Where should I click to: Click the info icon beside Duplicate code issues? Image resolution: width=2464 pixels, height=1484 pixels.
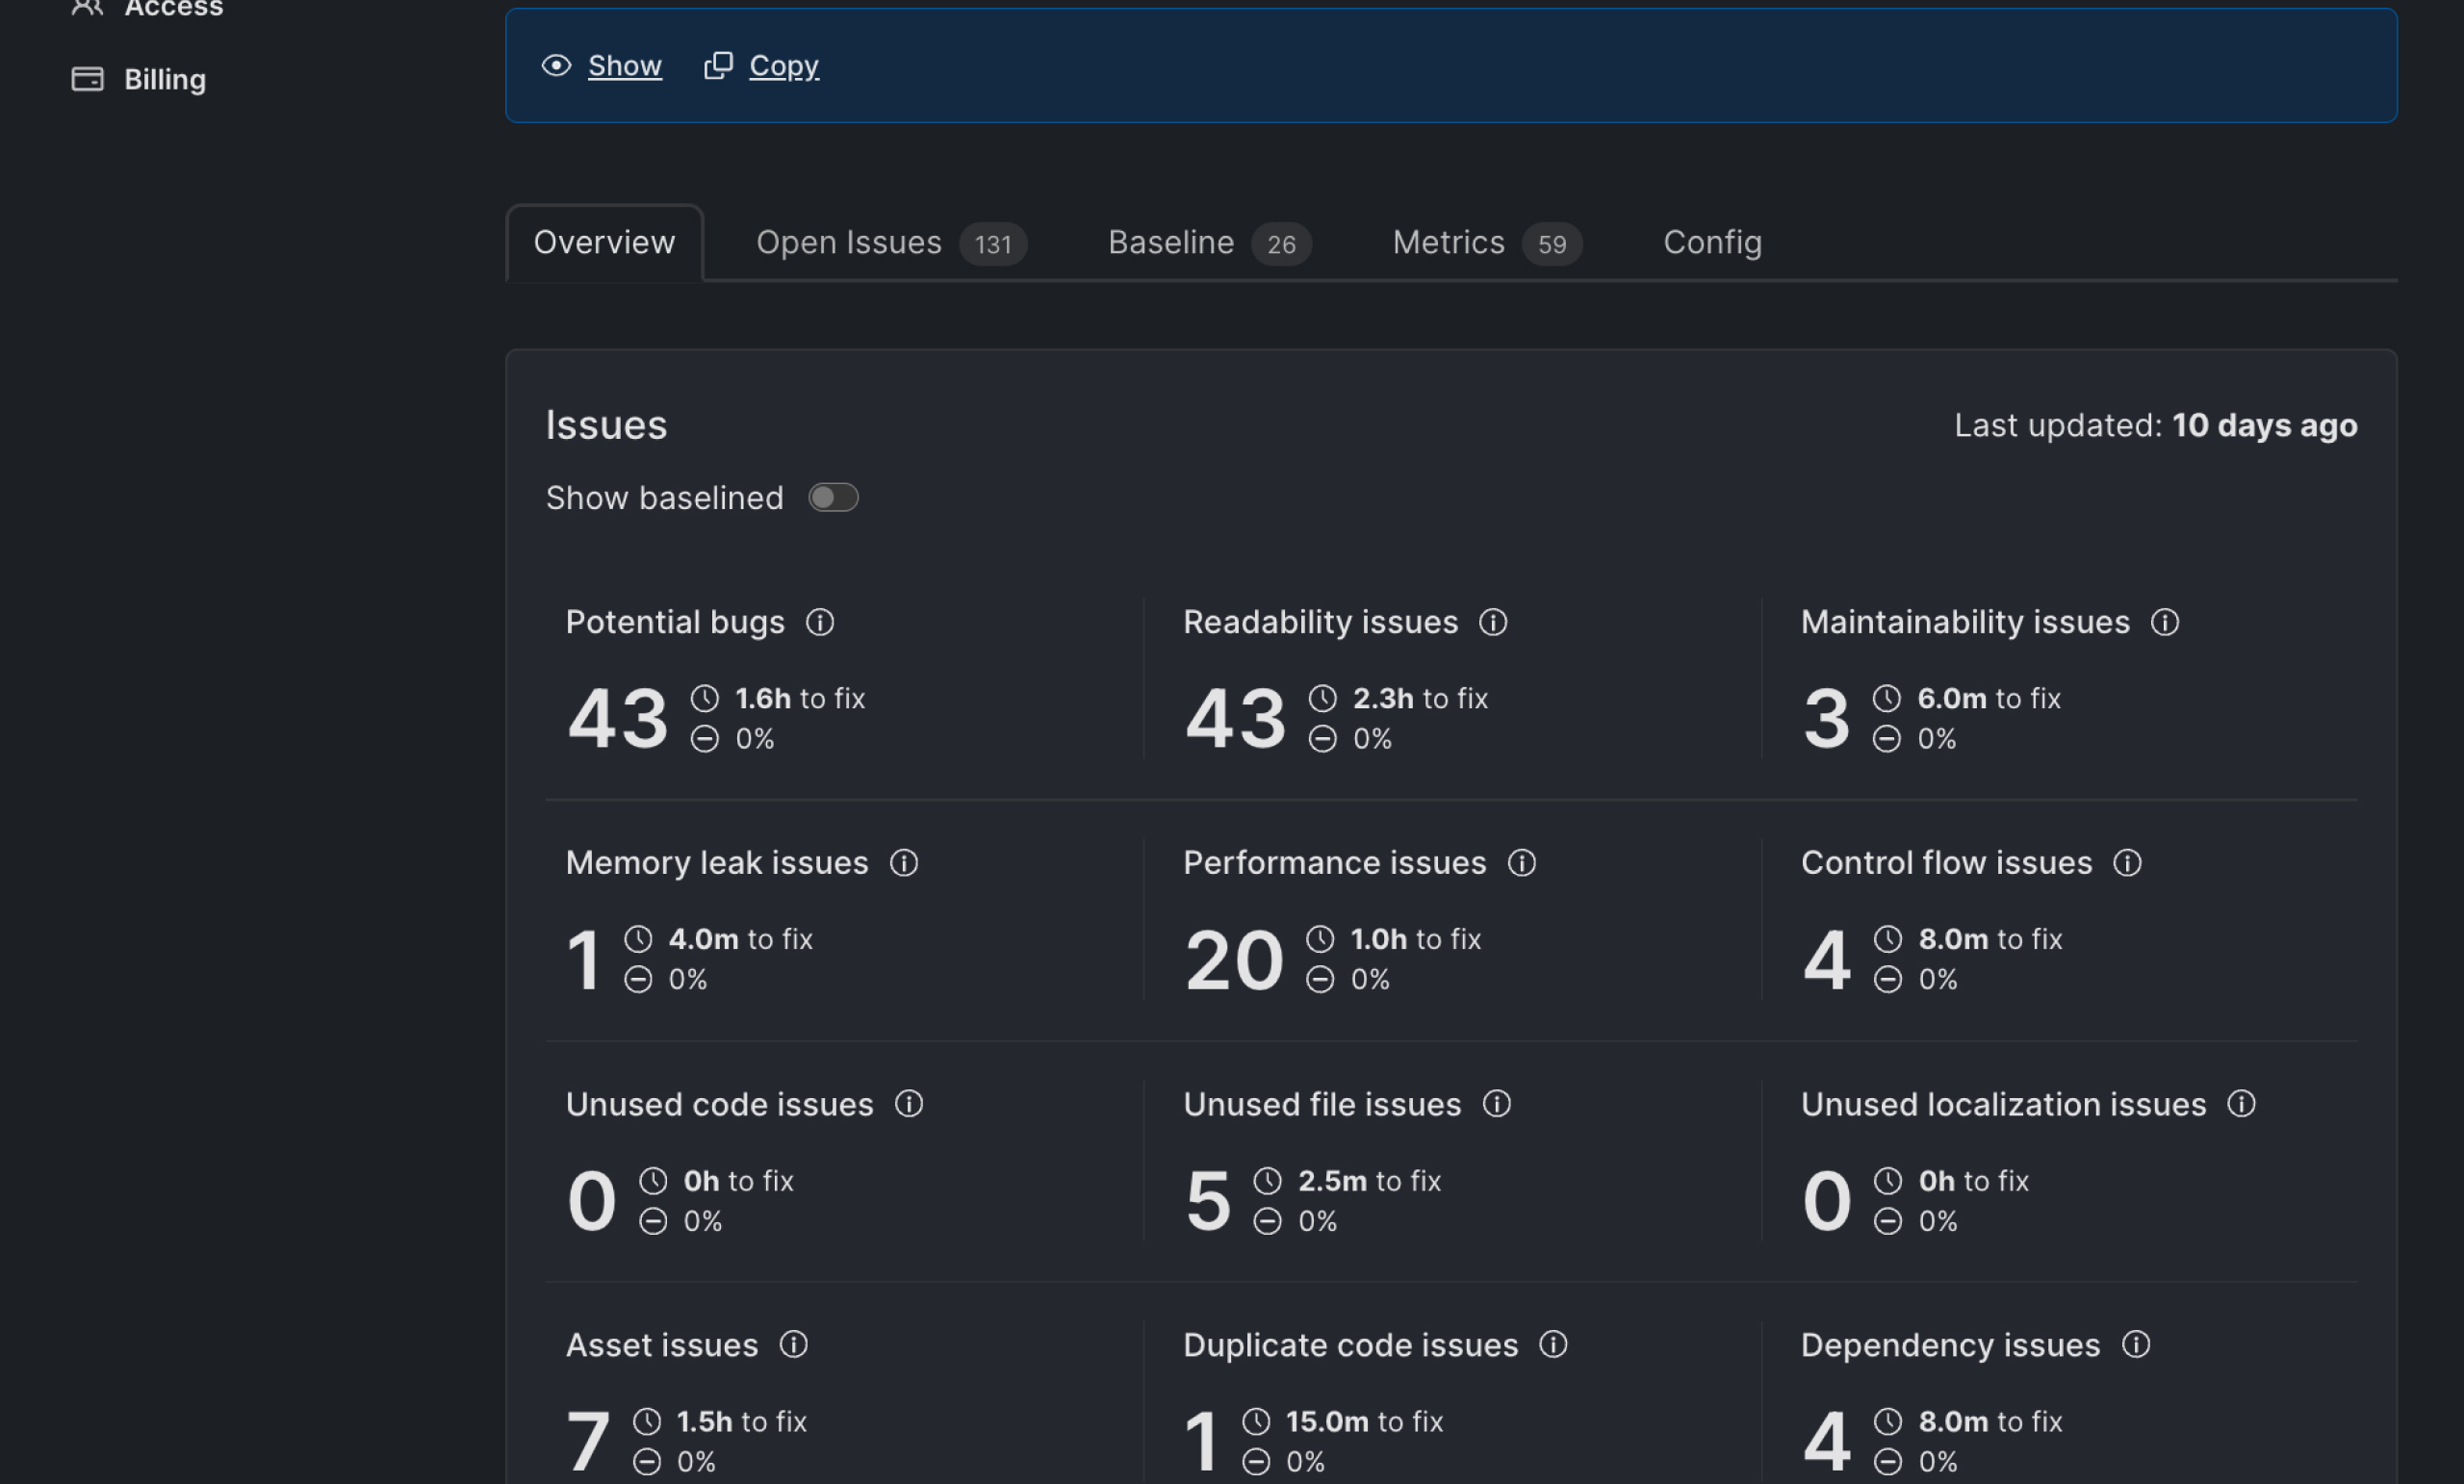(1553, 1344)
